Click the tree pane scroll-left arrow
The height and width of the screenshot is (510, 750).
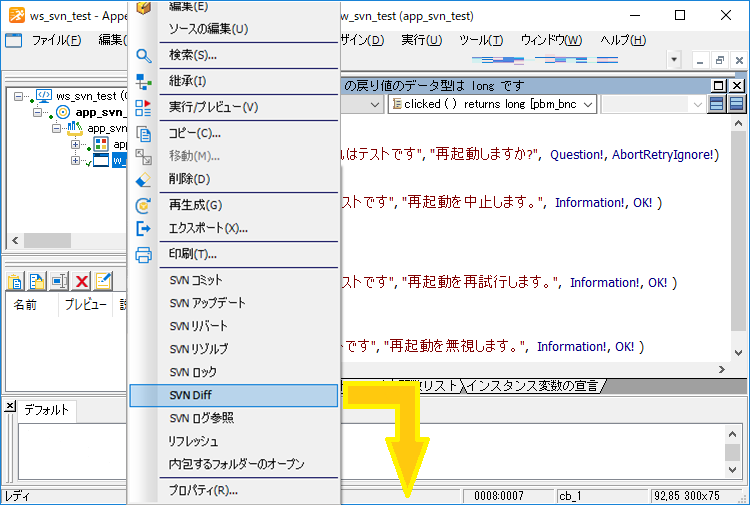(15, 240)
